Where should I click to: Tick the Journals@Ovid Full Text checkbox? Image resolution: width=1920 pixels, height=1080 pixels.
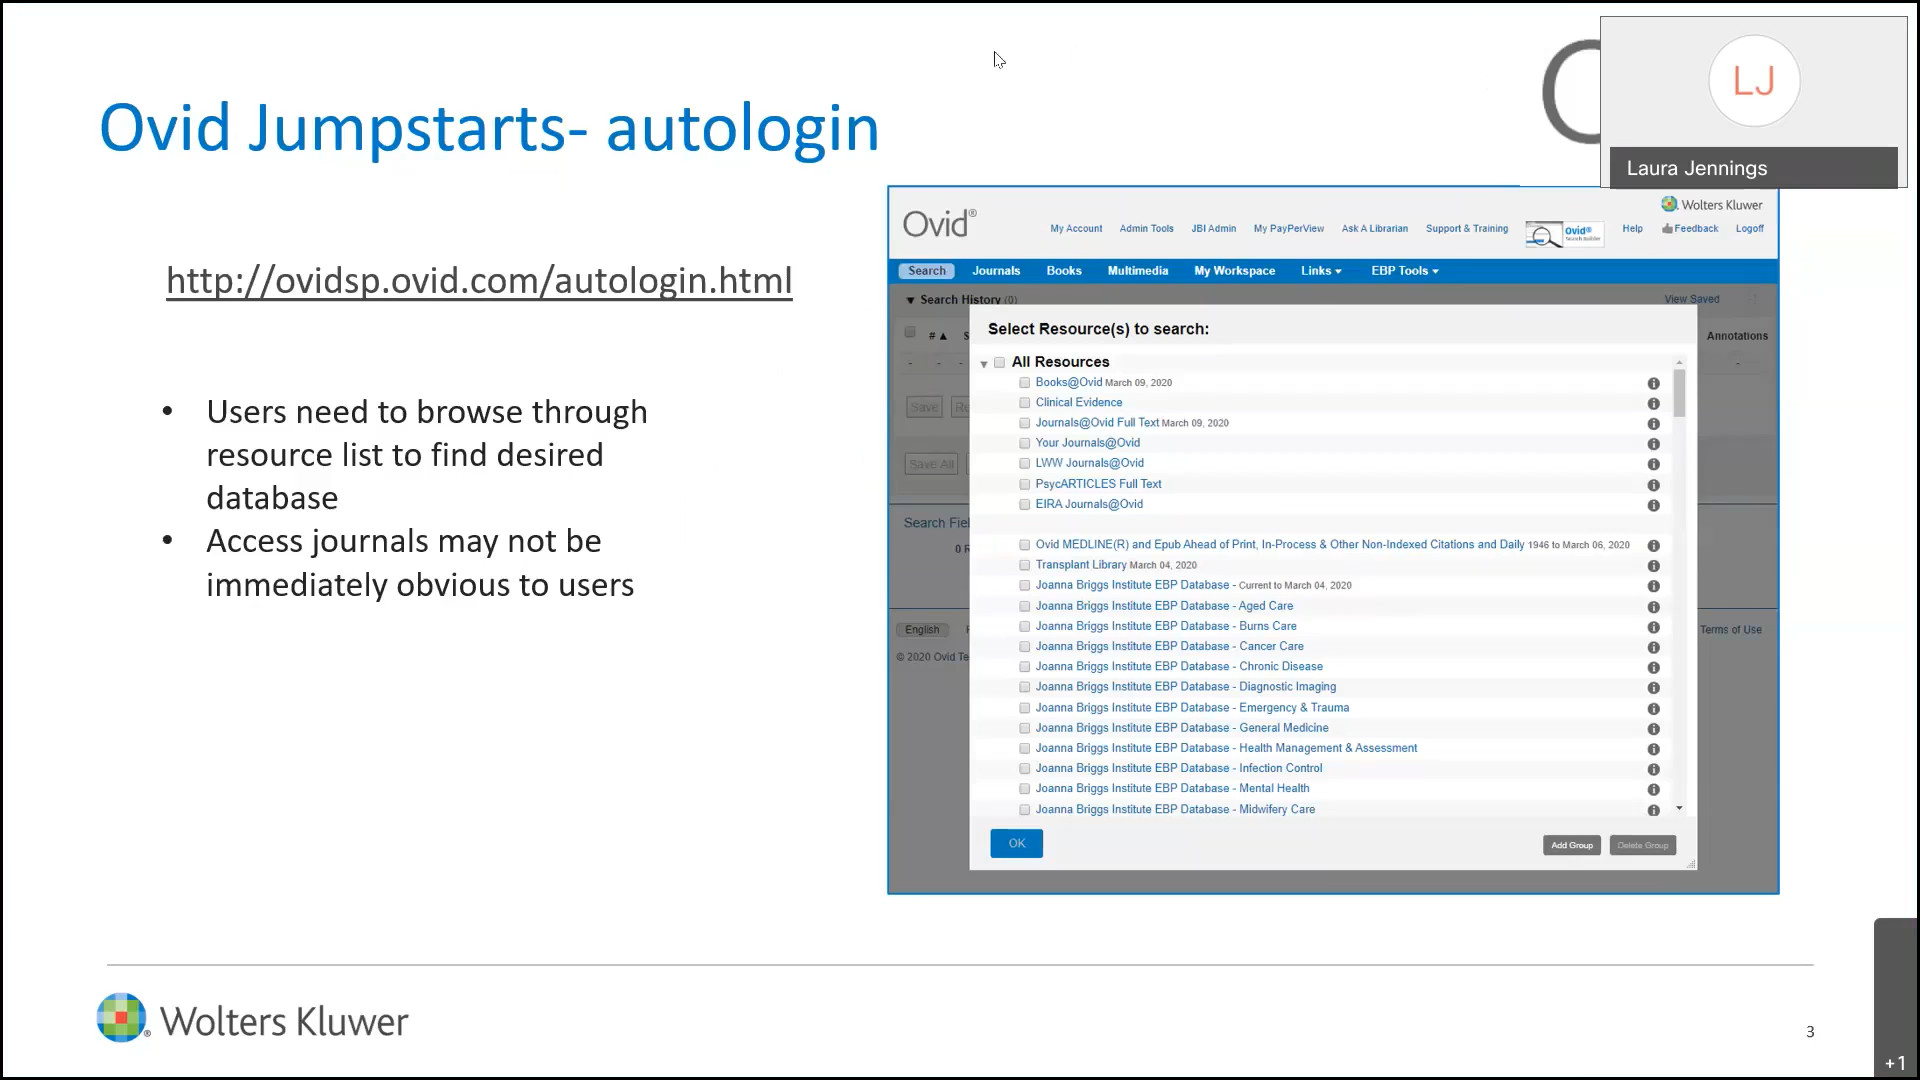1024,423
